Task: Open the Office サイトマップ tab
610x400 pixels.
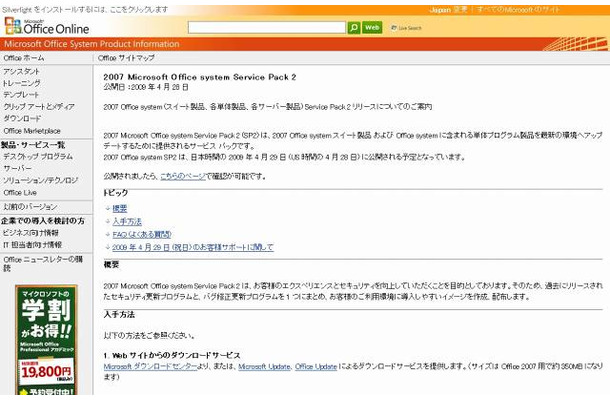Action: tap(126, 58)
